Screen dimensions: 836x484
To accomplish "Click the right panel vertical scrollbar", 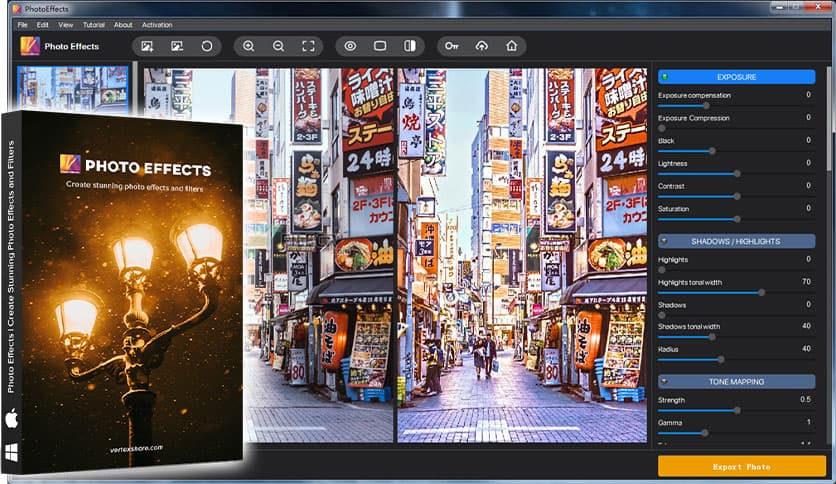I will [x=829, y=118].
